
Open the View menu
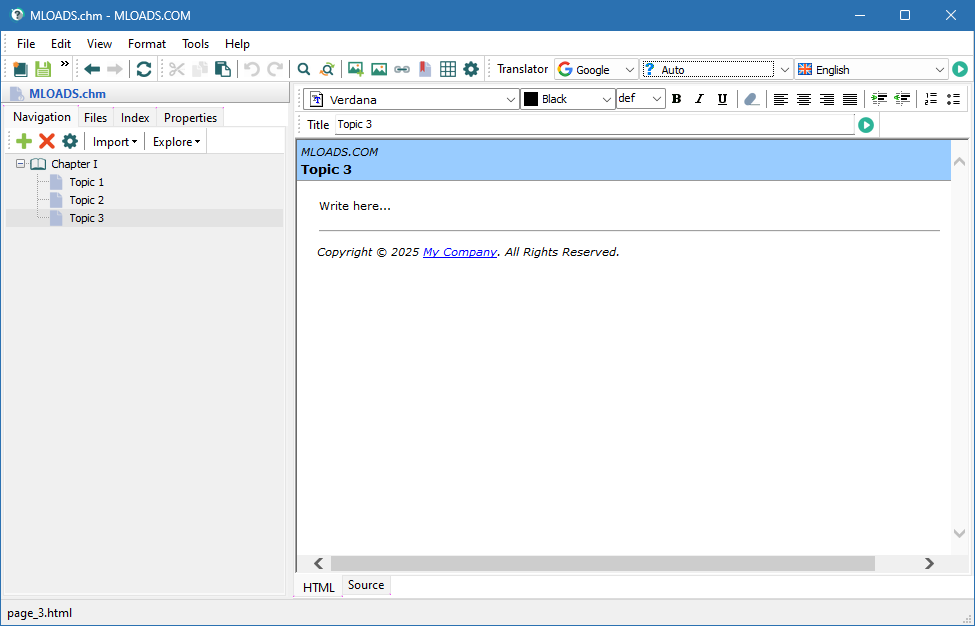(x=99, y=44)
